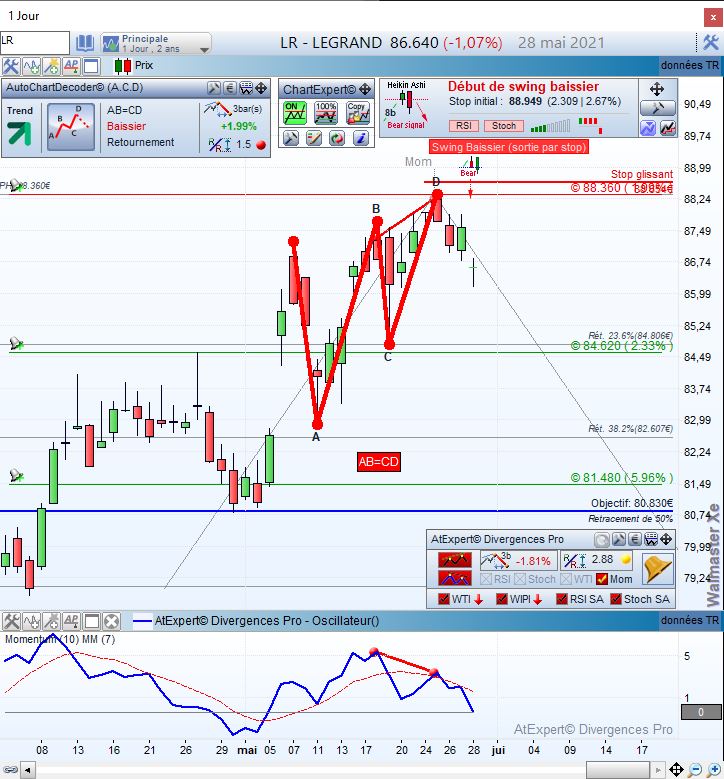Uncheck the RSI SA checkbox
The width and height of the screenshot is (724, 779).
tap(562, 600)
